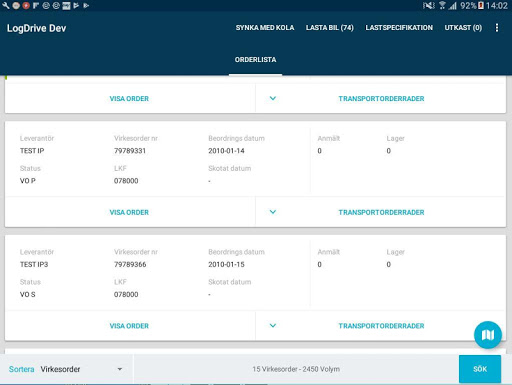
Task: Open the Sortera Virkesorder dropdown
Action: pos(81,369)
